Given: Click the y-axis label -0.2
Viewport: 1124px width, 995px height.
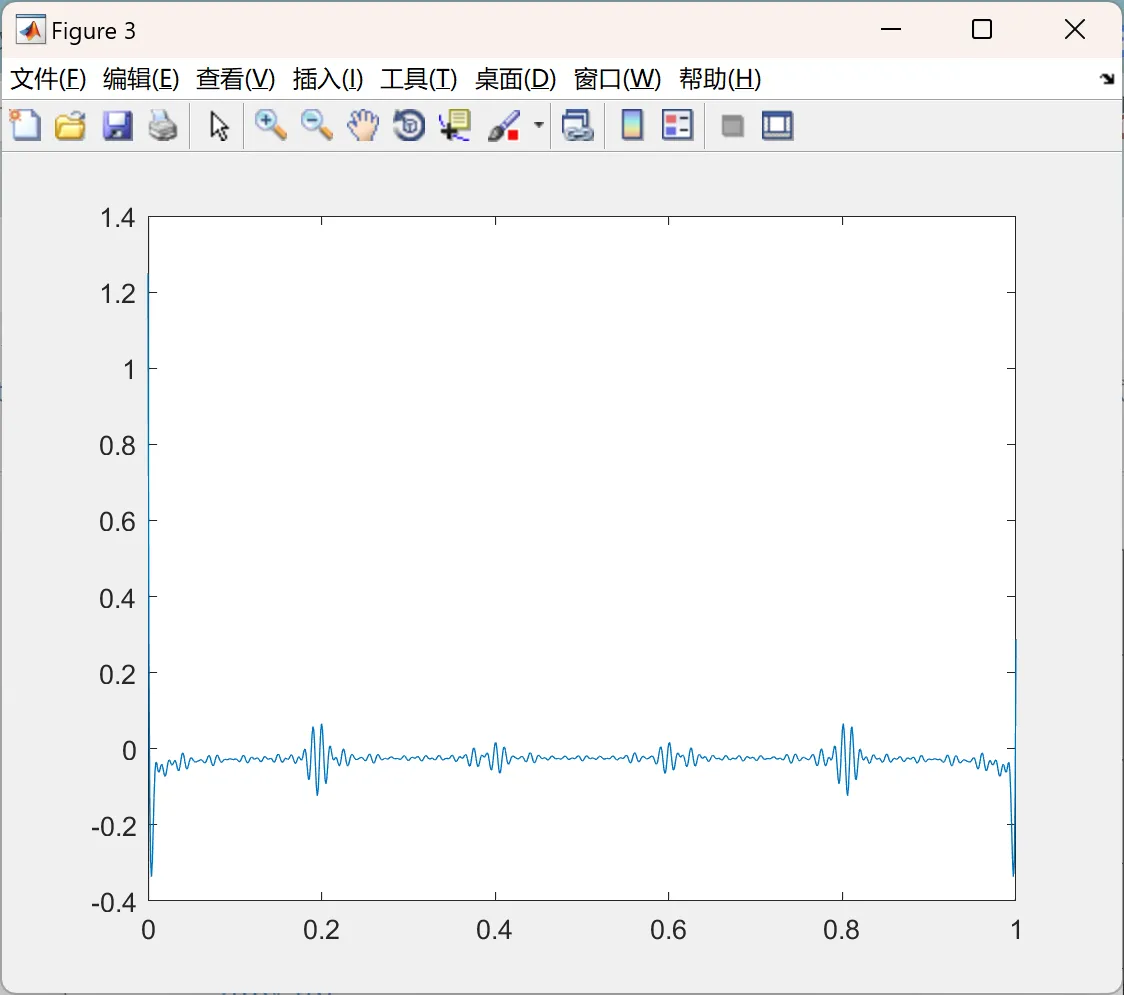Looking at the screenshot, I should point(114,827).
